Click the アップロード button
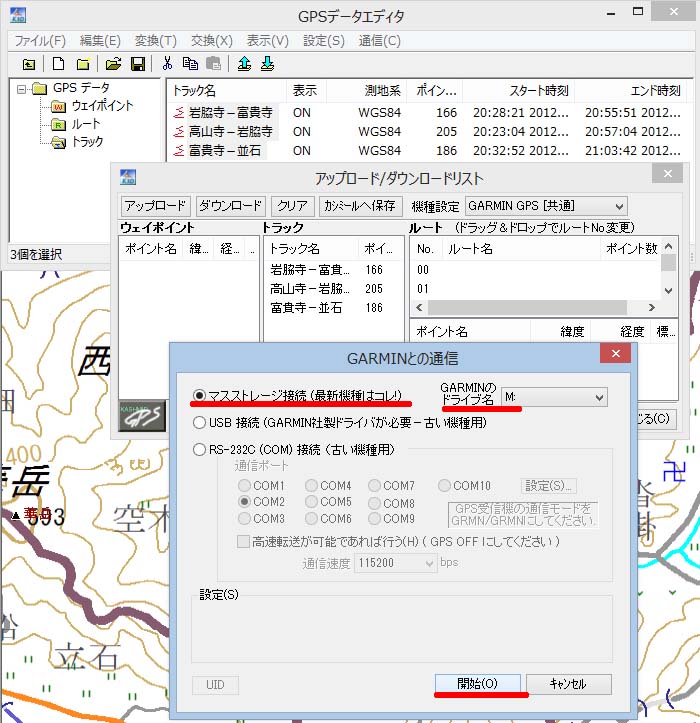The image size is (700, 723). [155, 206]
